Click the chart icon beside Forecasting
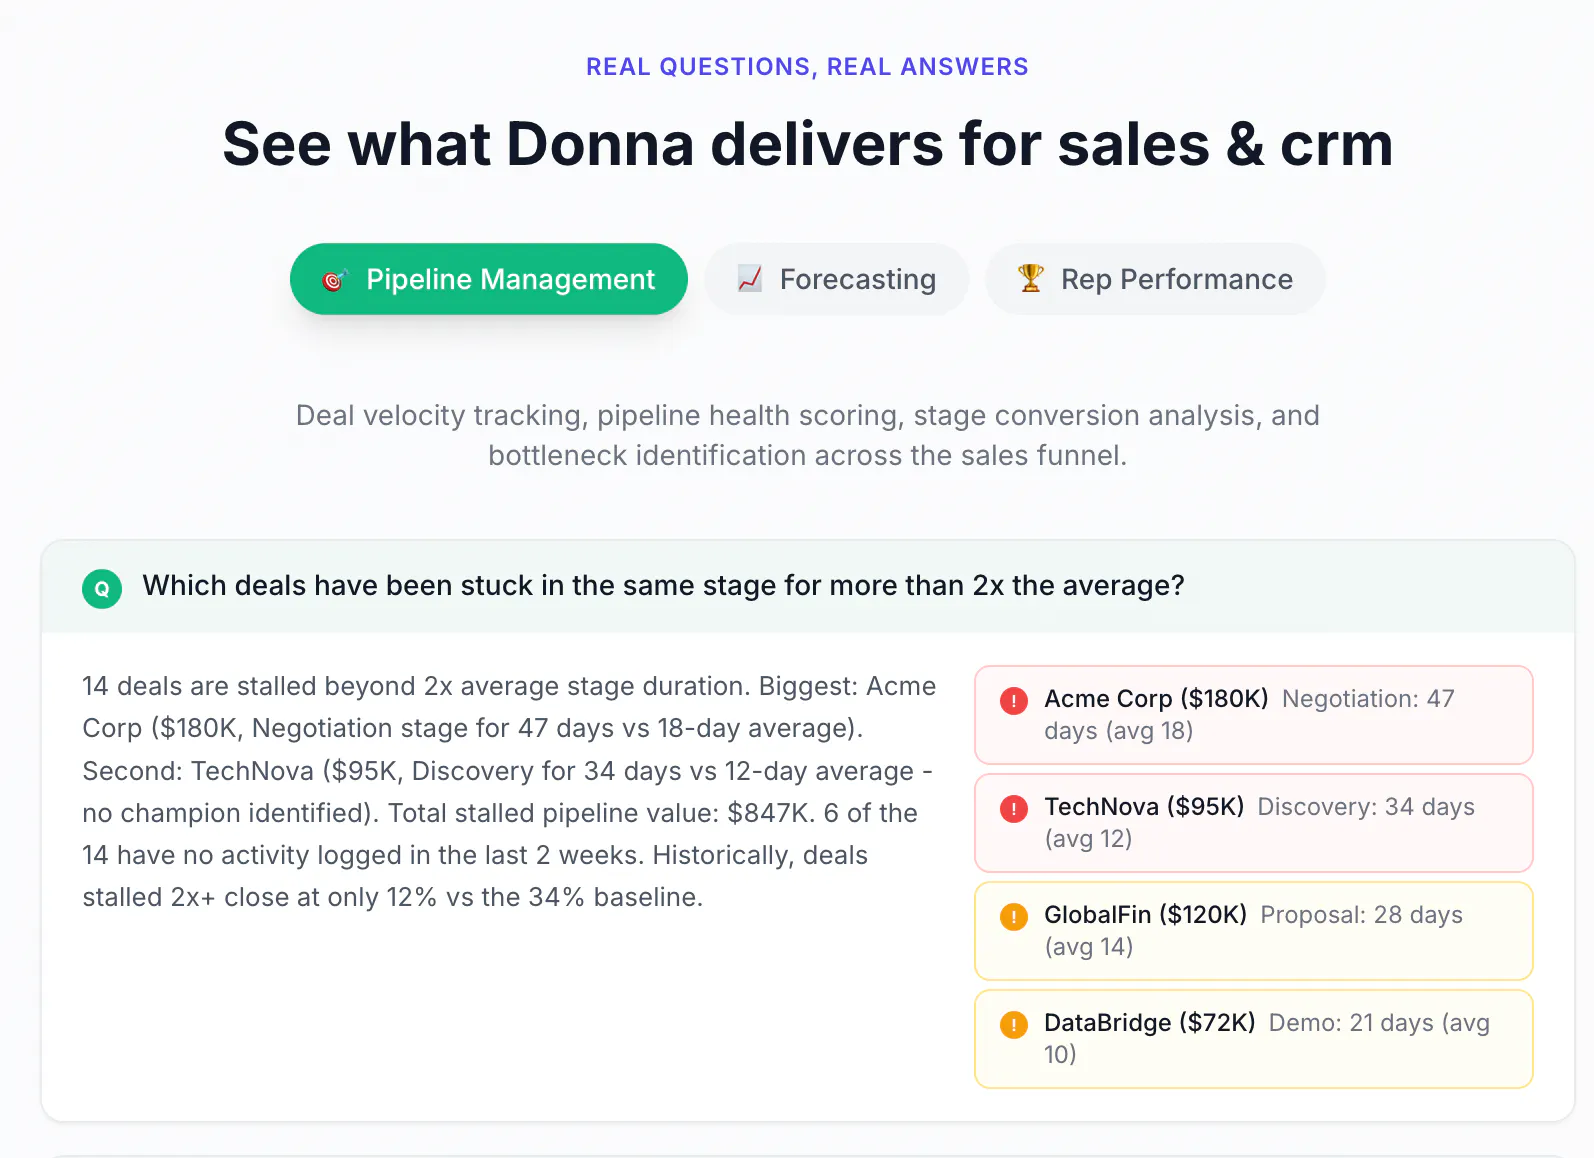The image size is (1594, 1158). [x=750, y=279]
